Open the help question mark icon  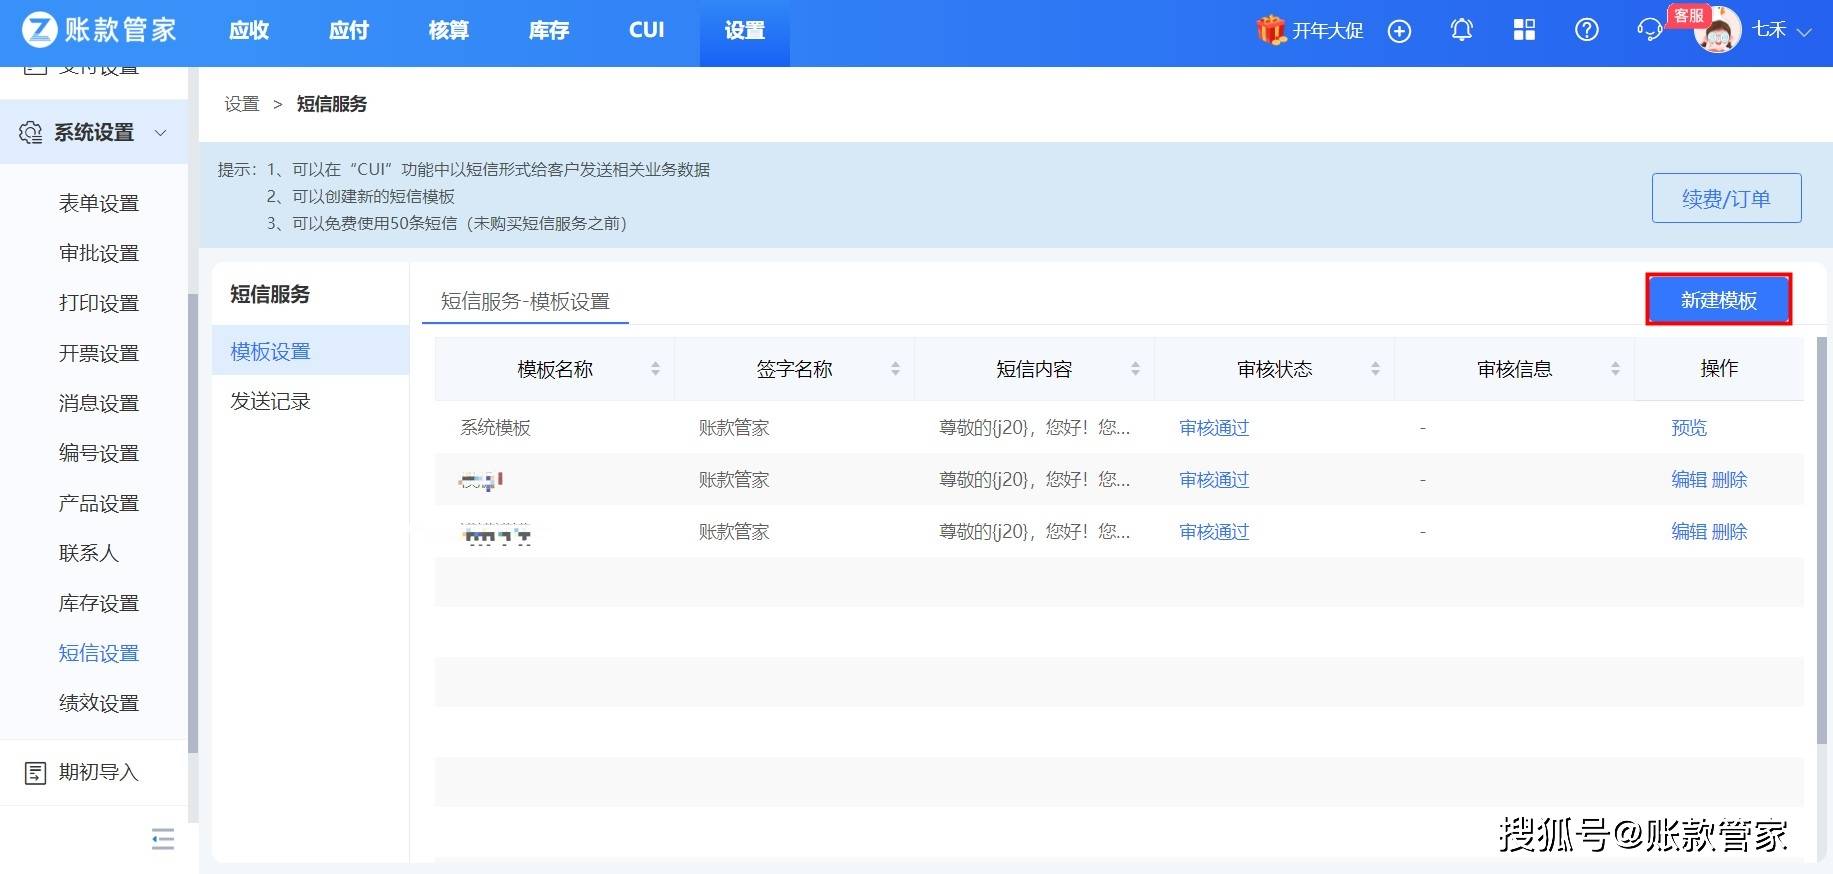coord(1587,30)
